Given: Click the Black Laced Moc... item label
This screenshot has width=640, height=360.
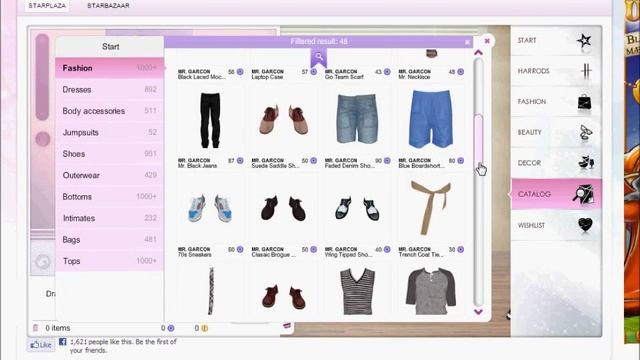Looking at the screenshot, I should (x=202, y=77).
